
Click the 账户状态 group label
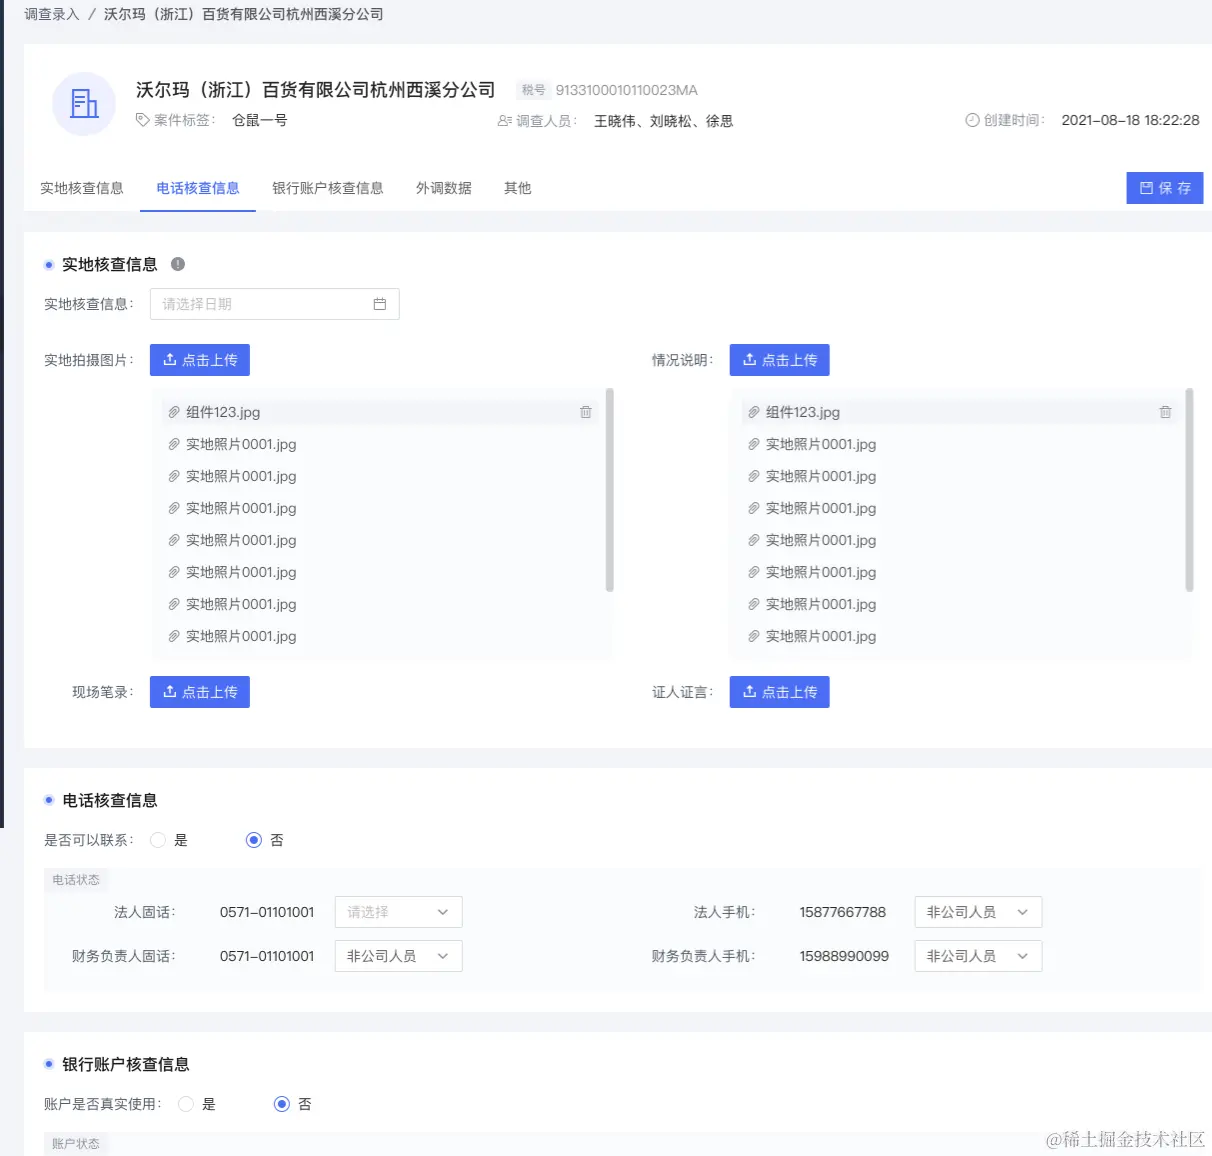coord(76,1144)
